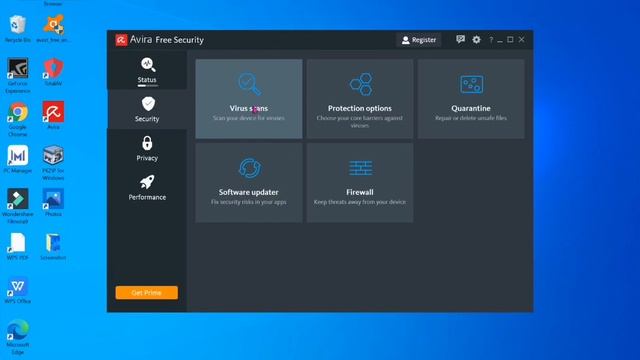Click the orange Get Prime button

[x=147, y=293]
